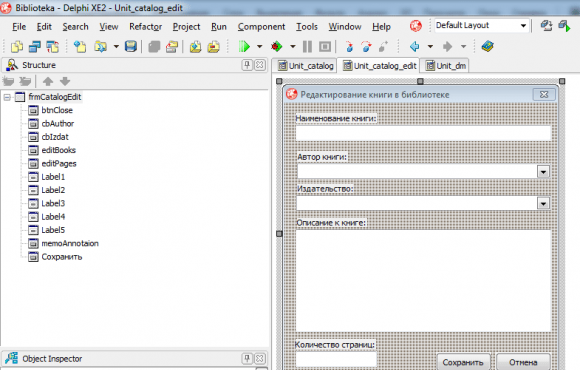
Task: Click the green Run arrow icon
Action: [244, 47]
